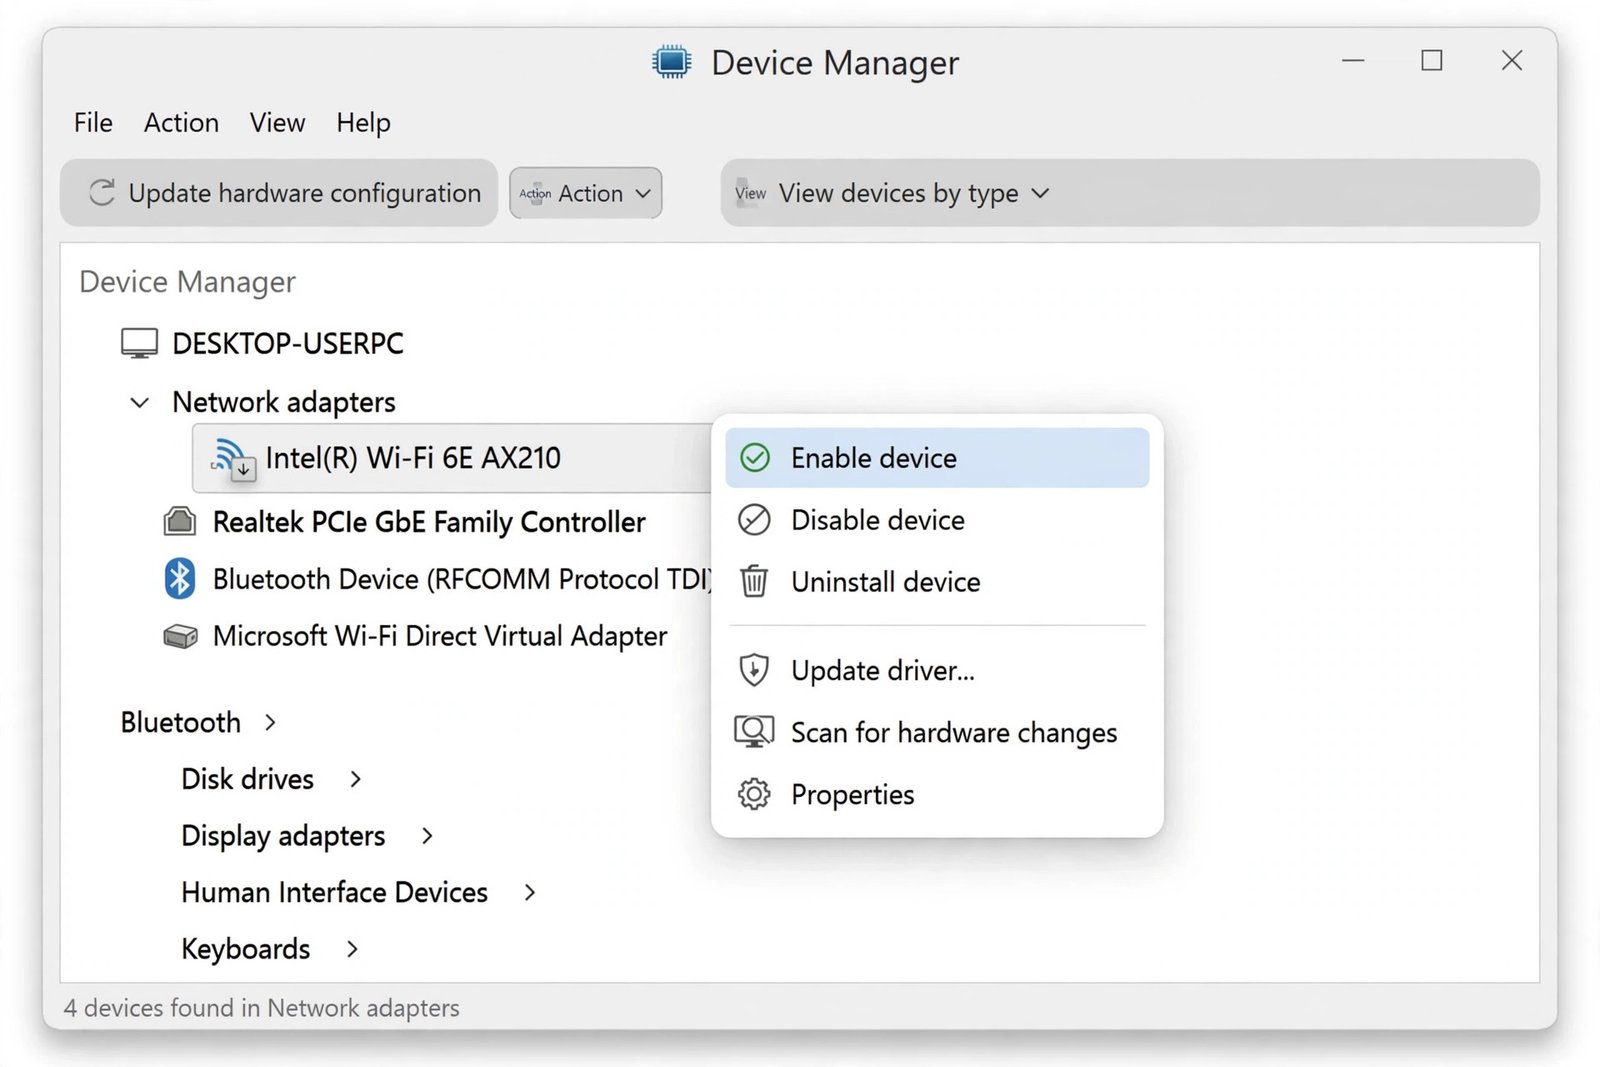Expand the Human Interface Devices chevron

pos(530,892)
